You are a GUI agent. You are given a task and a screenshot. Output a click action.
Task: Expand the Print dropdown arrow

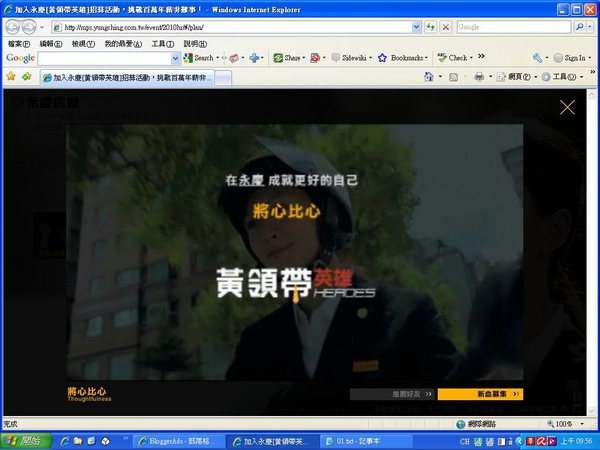coord(490,77)
